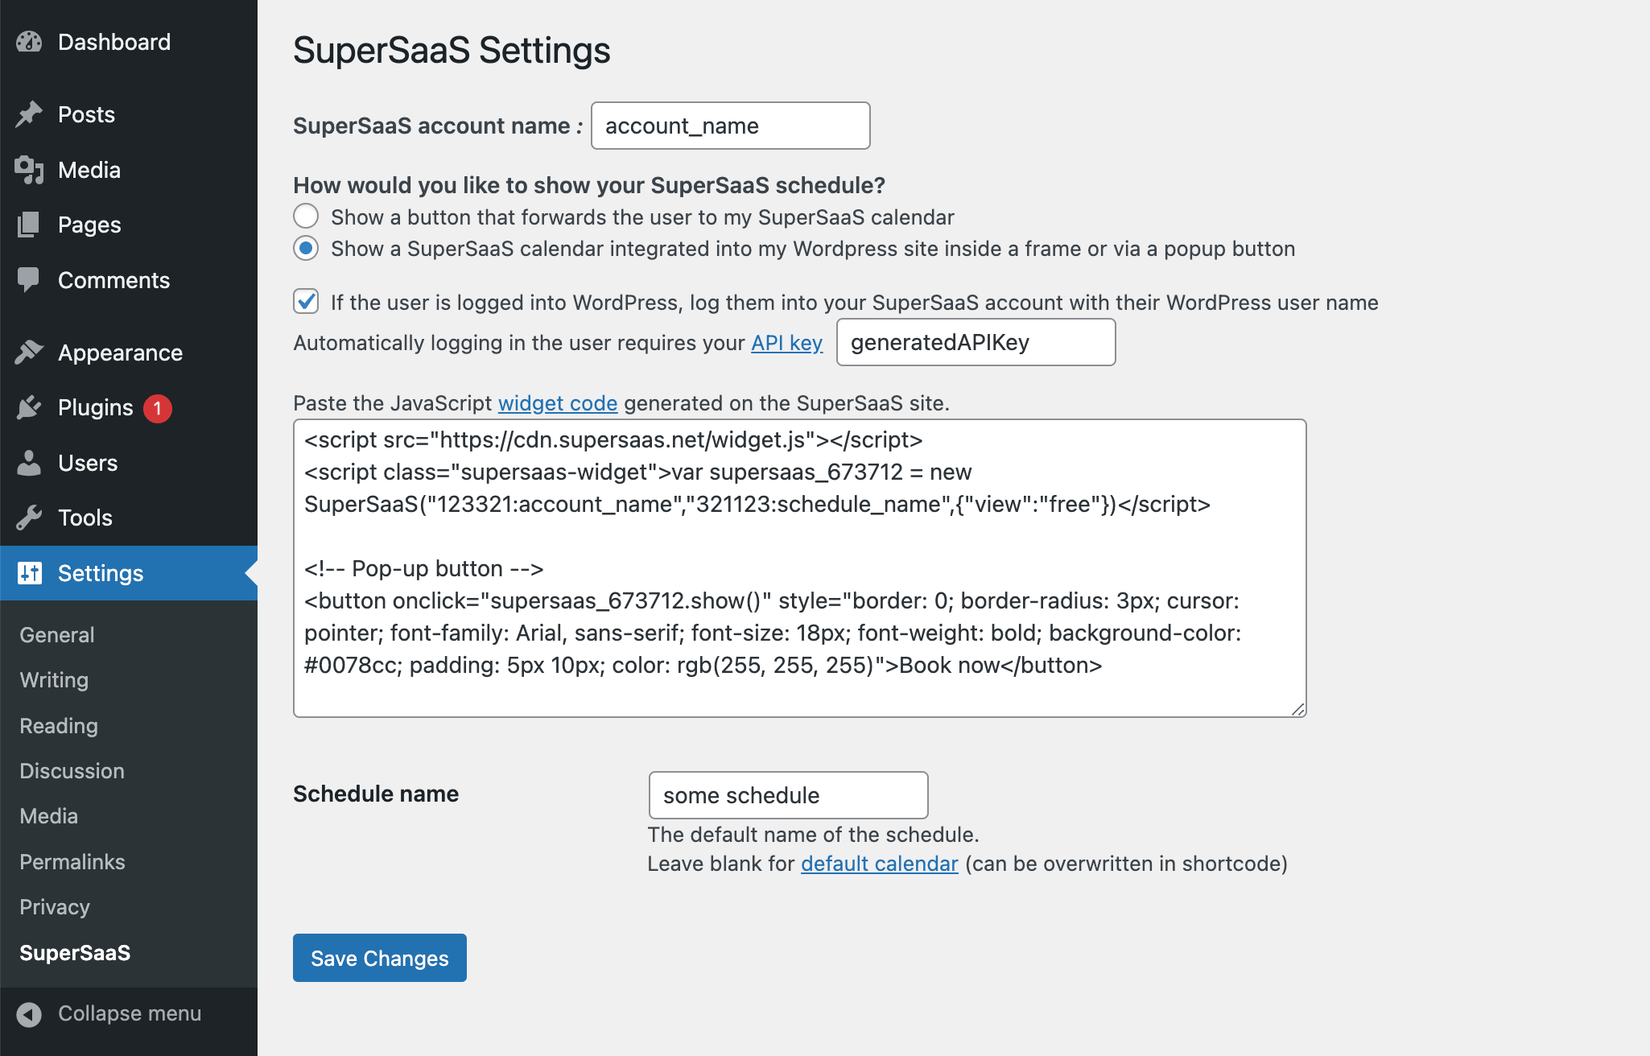Select the Posts pin icon
The image size is (1650, 1056).
click(30, 114)
